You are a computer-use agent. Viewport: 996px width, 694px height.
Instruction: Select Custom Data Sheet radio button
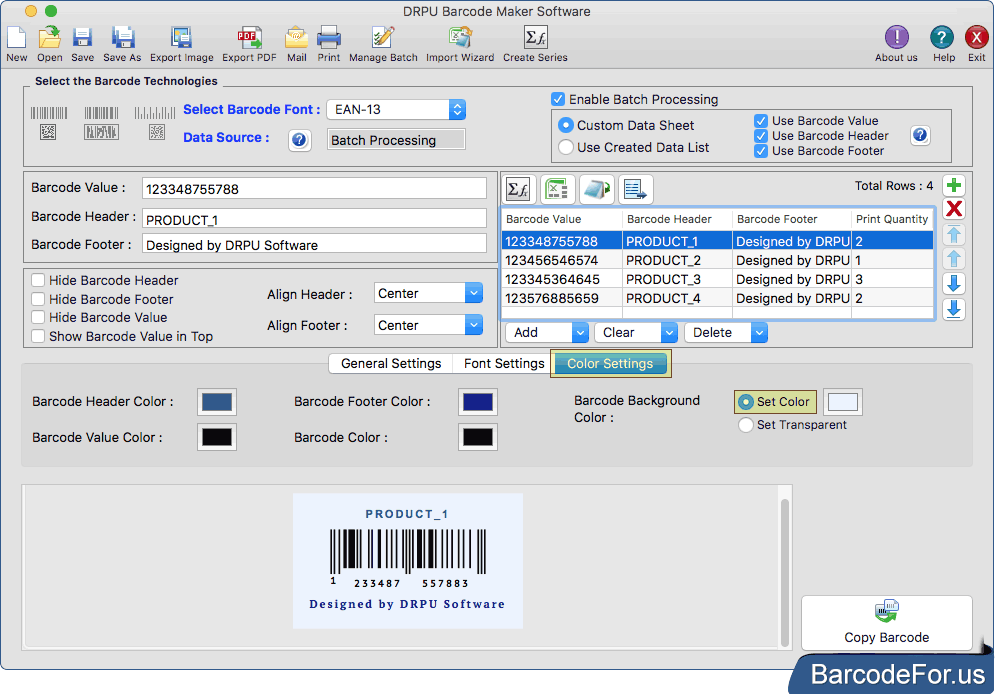(x=565, y=125)
